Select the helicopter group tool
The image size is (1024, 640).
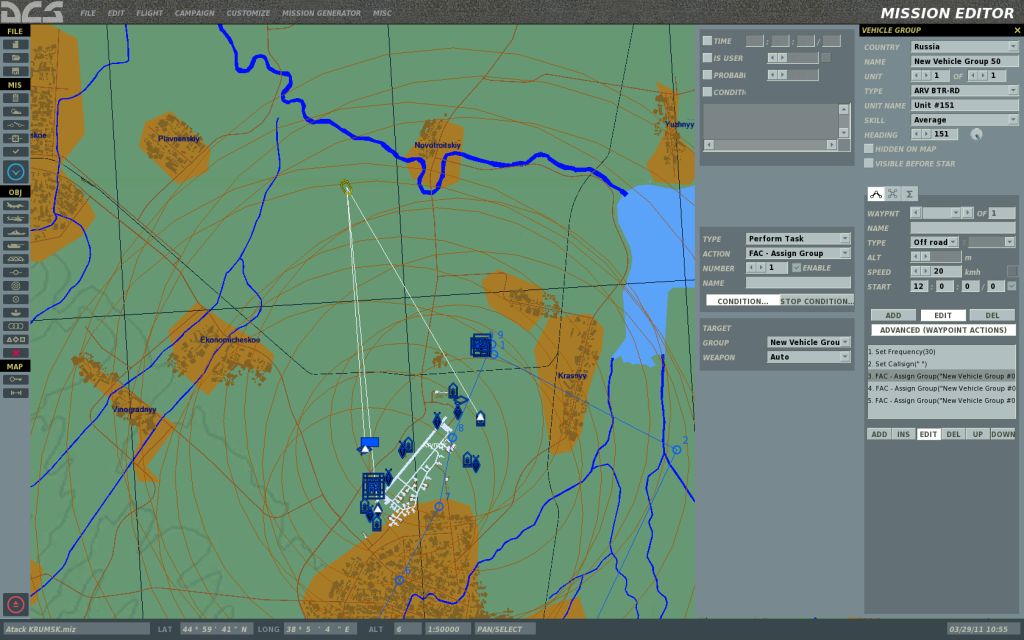click(x=15, y=219)
